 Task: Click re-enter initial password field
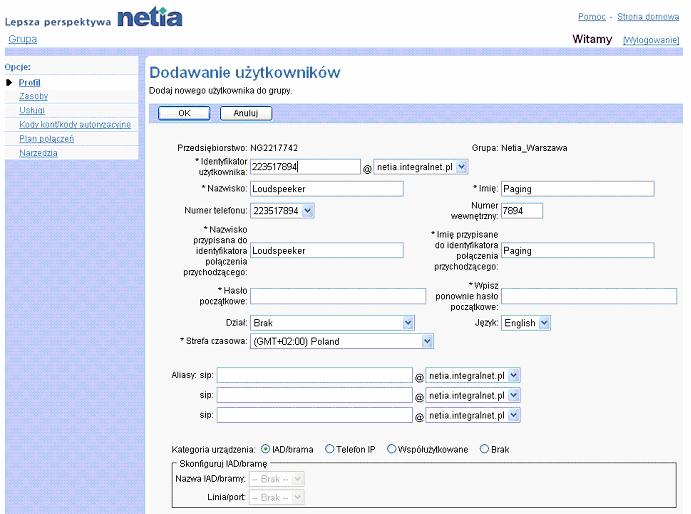click(x=589, y=296)
